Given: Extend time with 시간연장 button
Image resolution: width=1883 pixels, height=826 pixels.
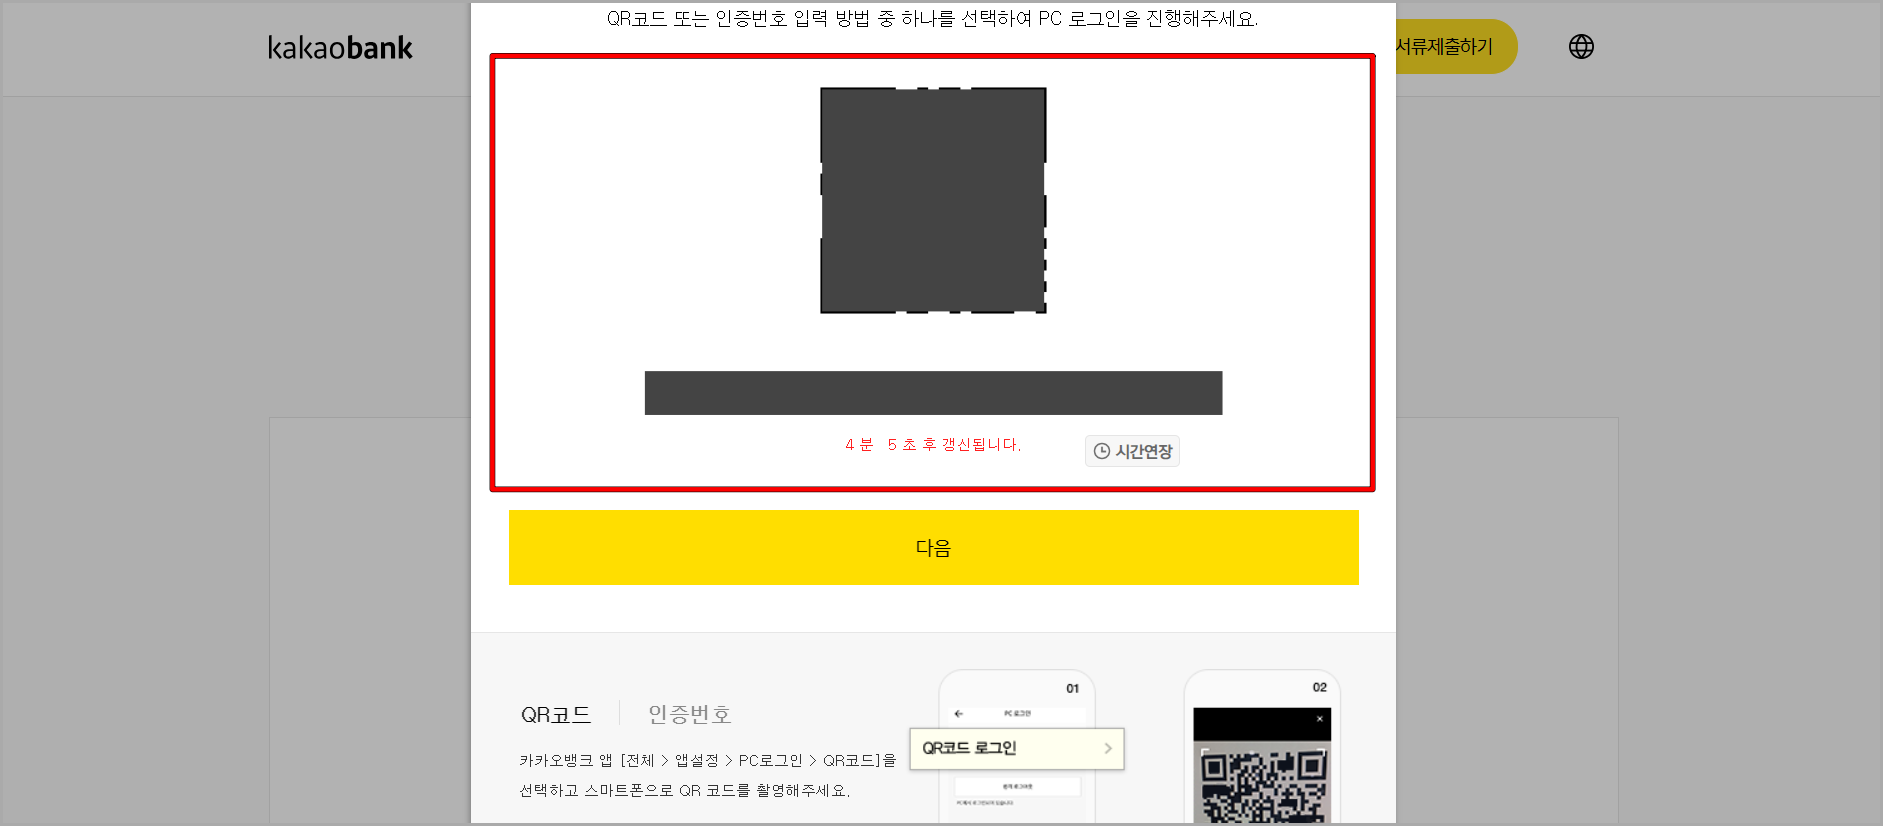Looking at the screenshot, I should (1132, 451).
